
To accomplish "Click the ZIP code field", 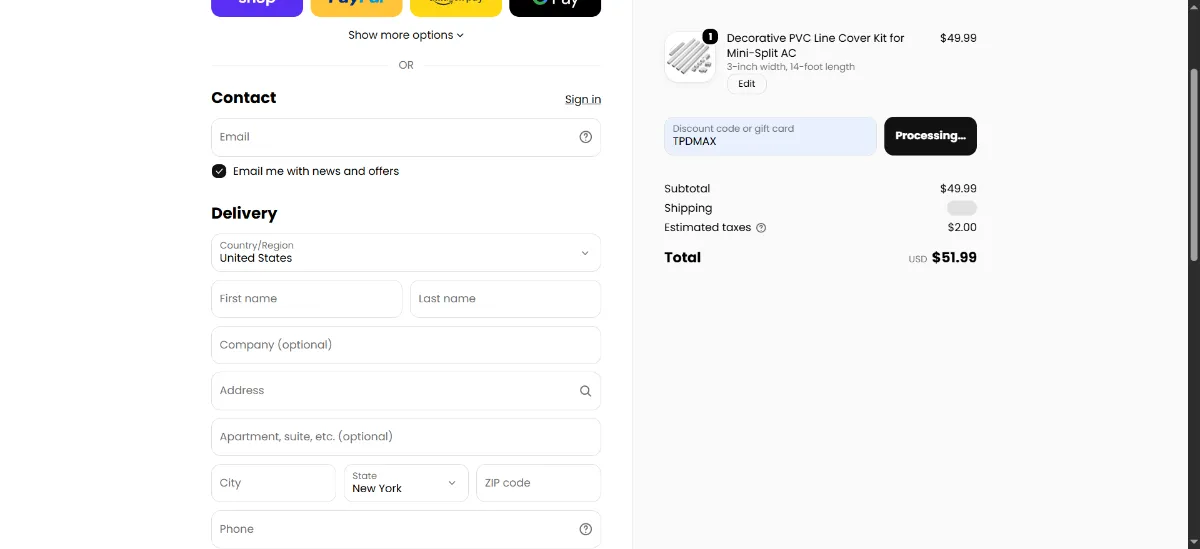I will tap(538, 483).
